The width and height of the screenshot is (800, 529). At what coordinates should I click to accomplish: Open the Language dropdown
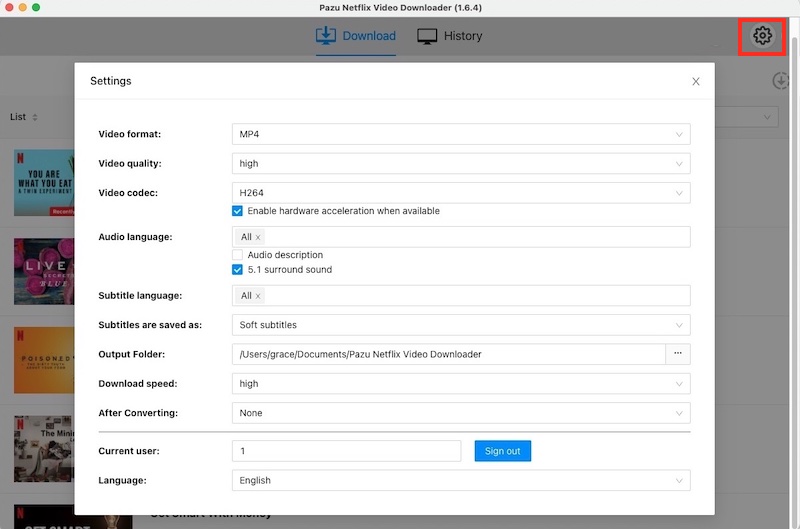(461, 481)
